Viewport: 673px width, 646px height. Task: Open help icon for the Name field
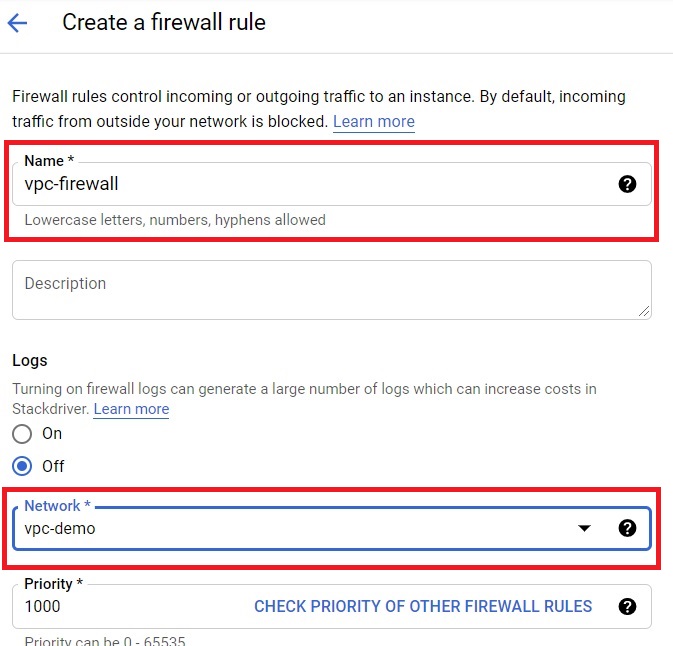[627, 184]
